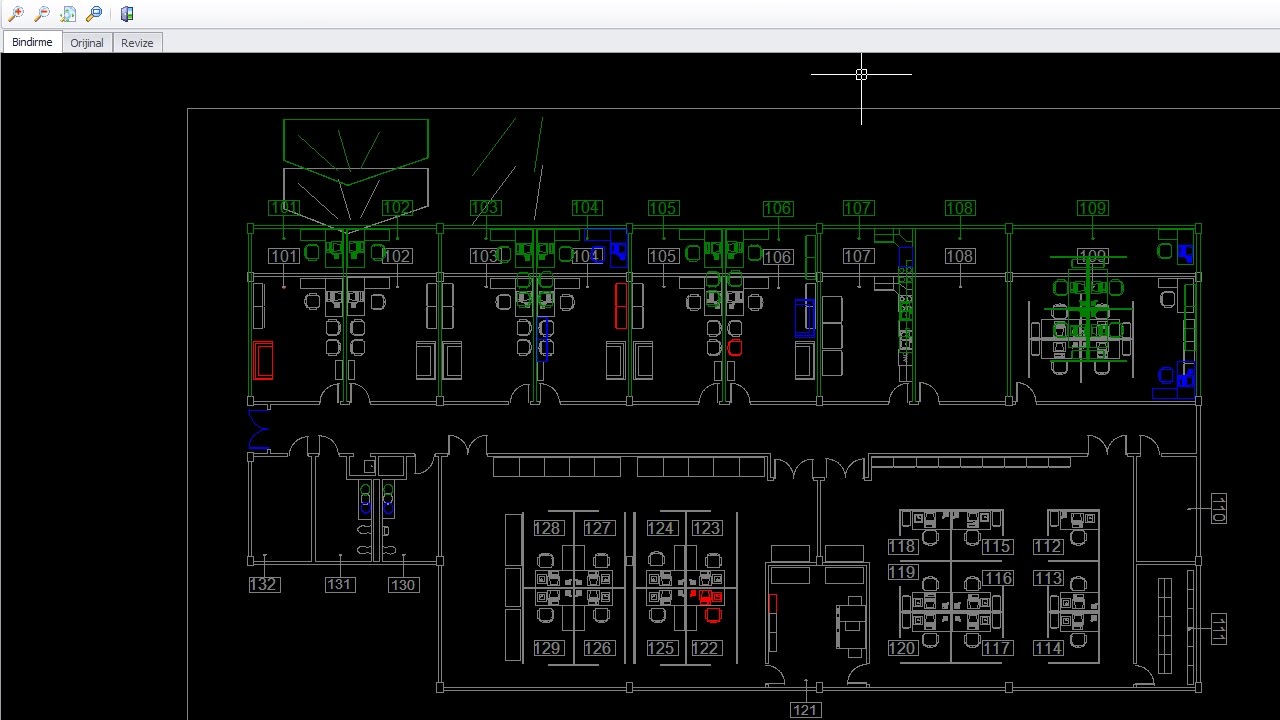The image size is (1280, 720).
Task: Click the zoom in magnifier icon
Action: [16, 14]
